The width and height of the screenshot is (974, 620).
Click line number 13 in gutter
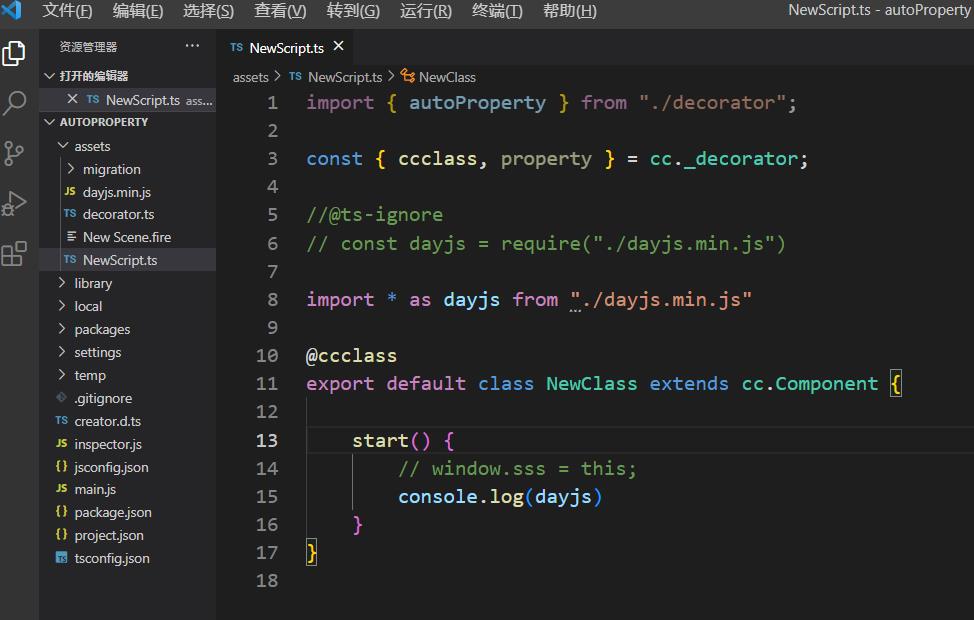(266, 440)
